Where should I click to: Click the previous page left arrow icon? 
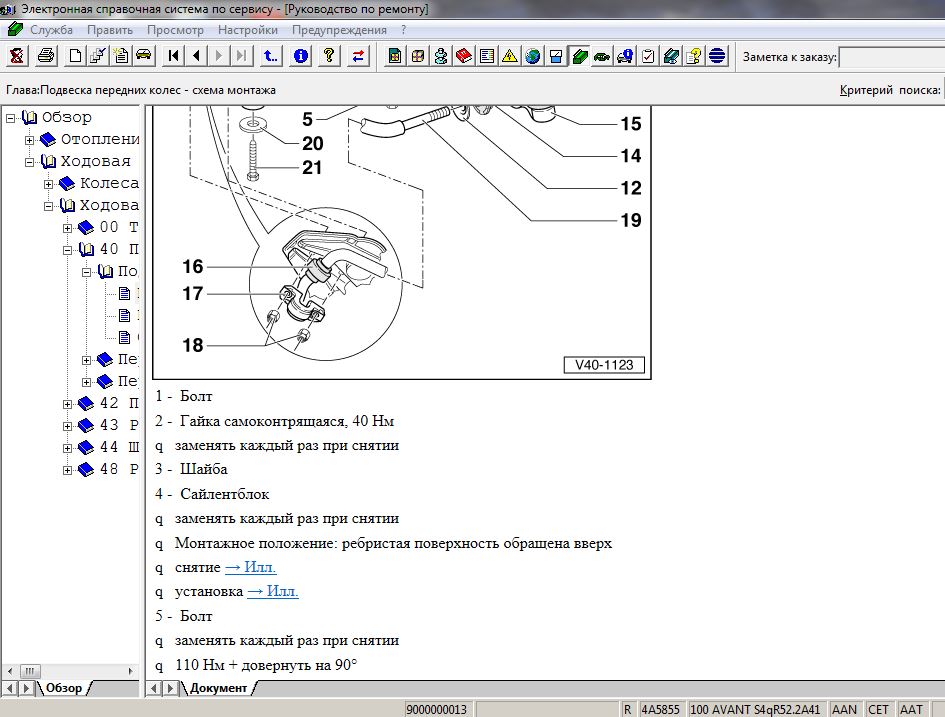pyautogui.click(x=196, y=56)
